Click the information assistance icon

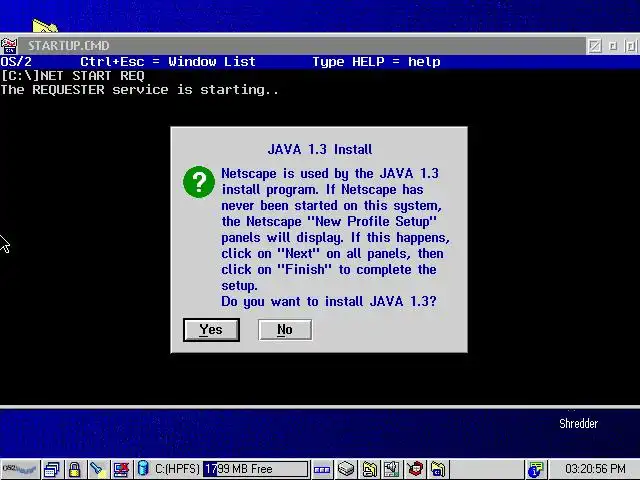tap(536, 469)
